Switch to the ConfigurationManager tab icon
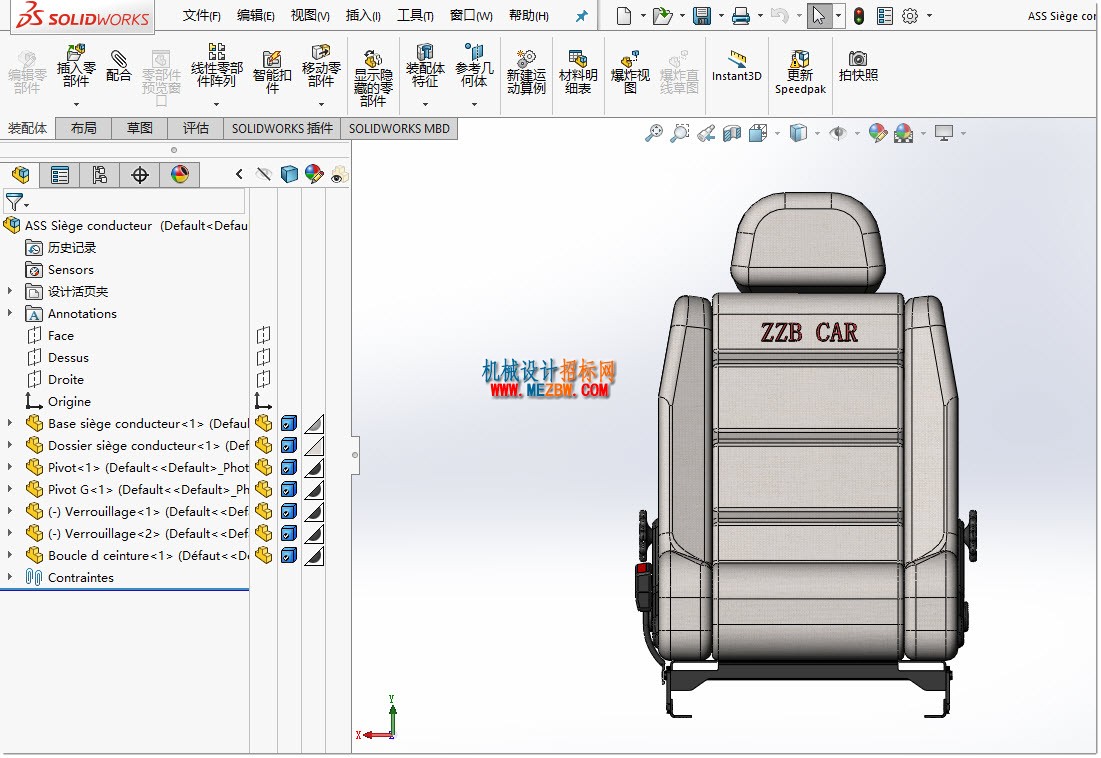This screenshot has width=1101, height=758. pos(100,175)
